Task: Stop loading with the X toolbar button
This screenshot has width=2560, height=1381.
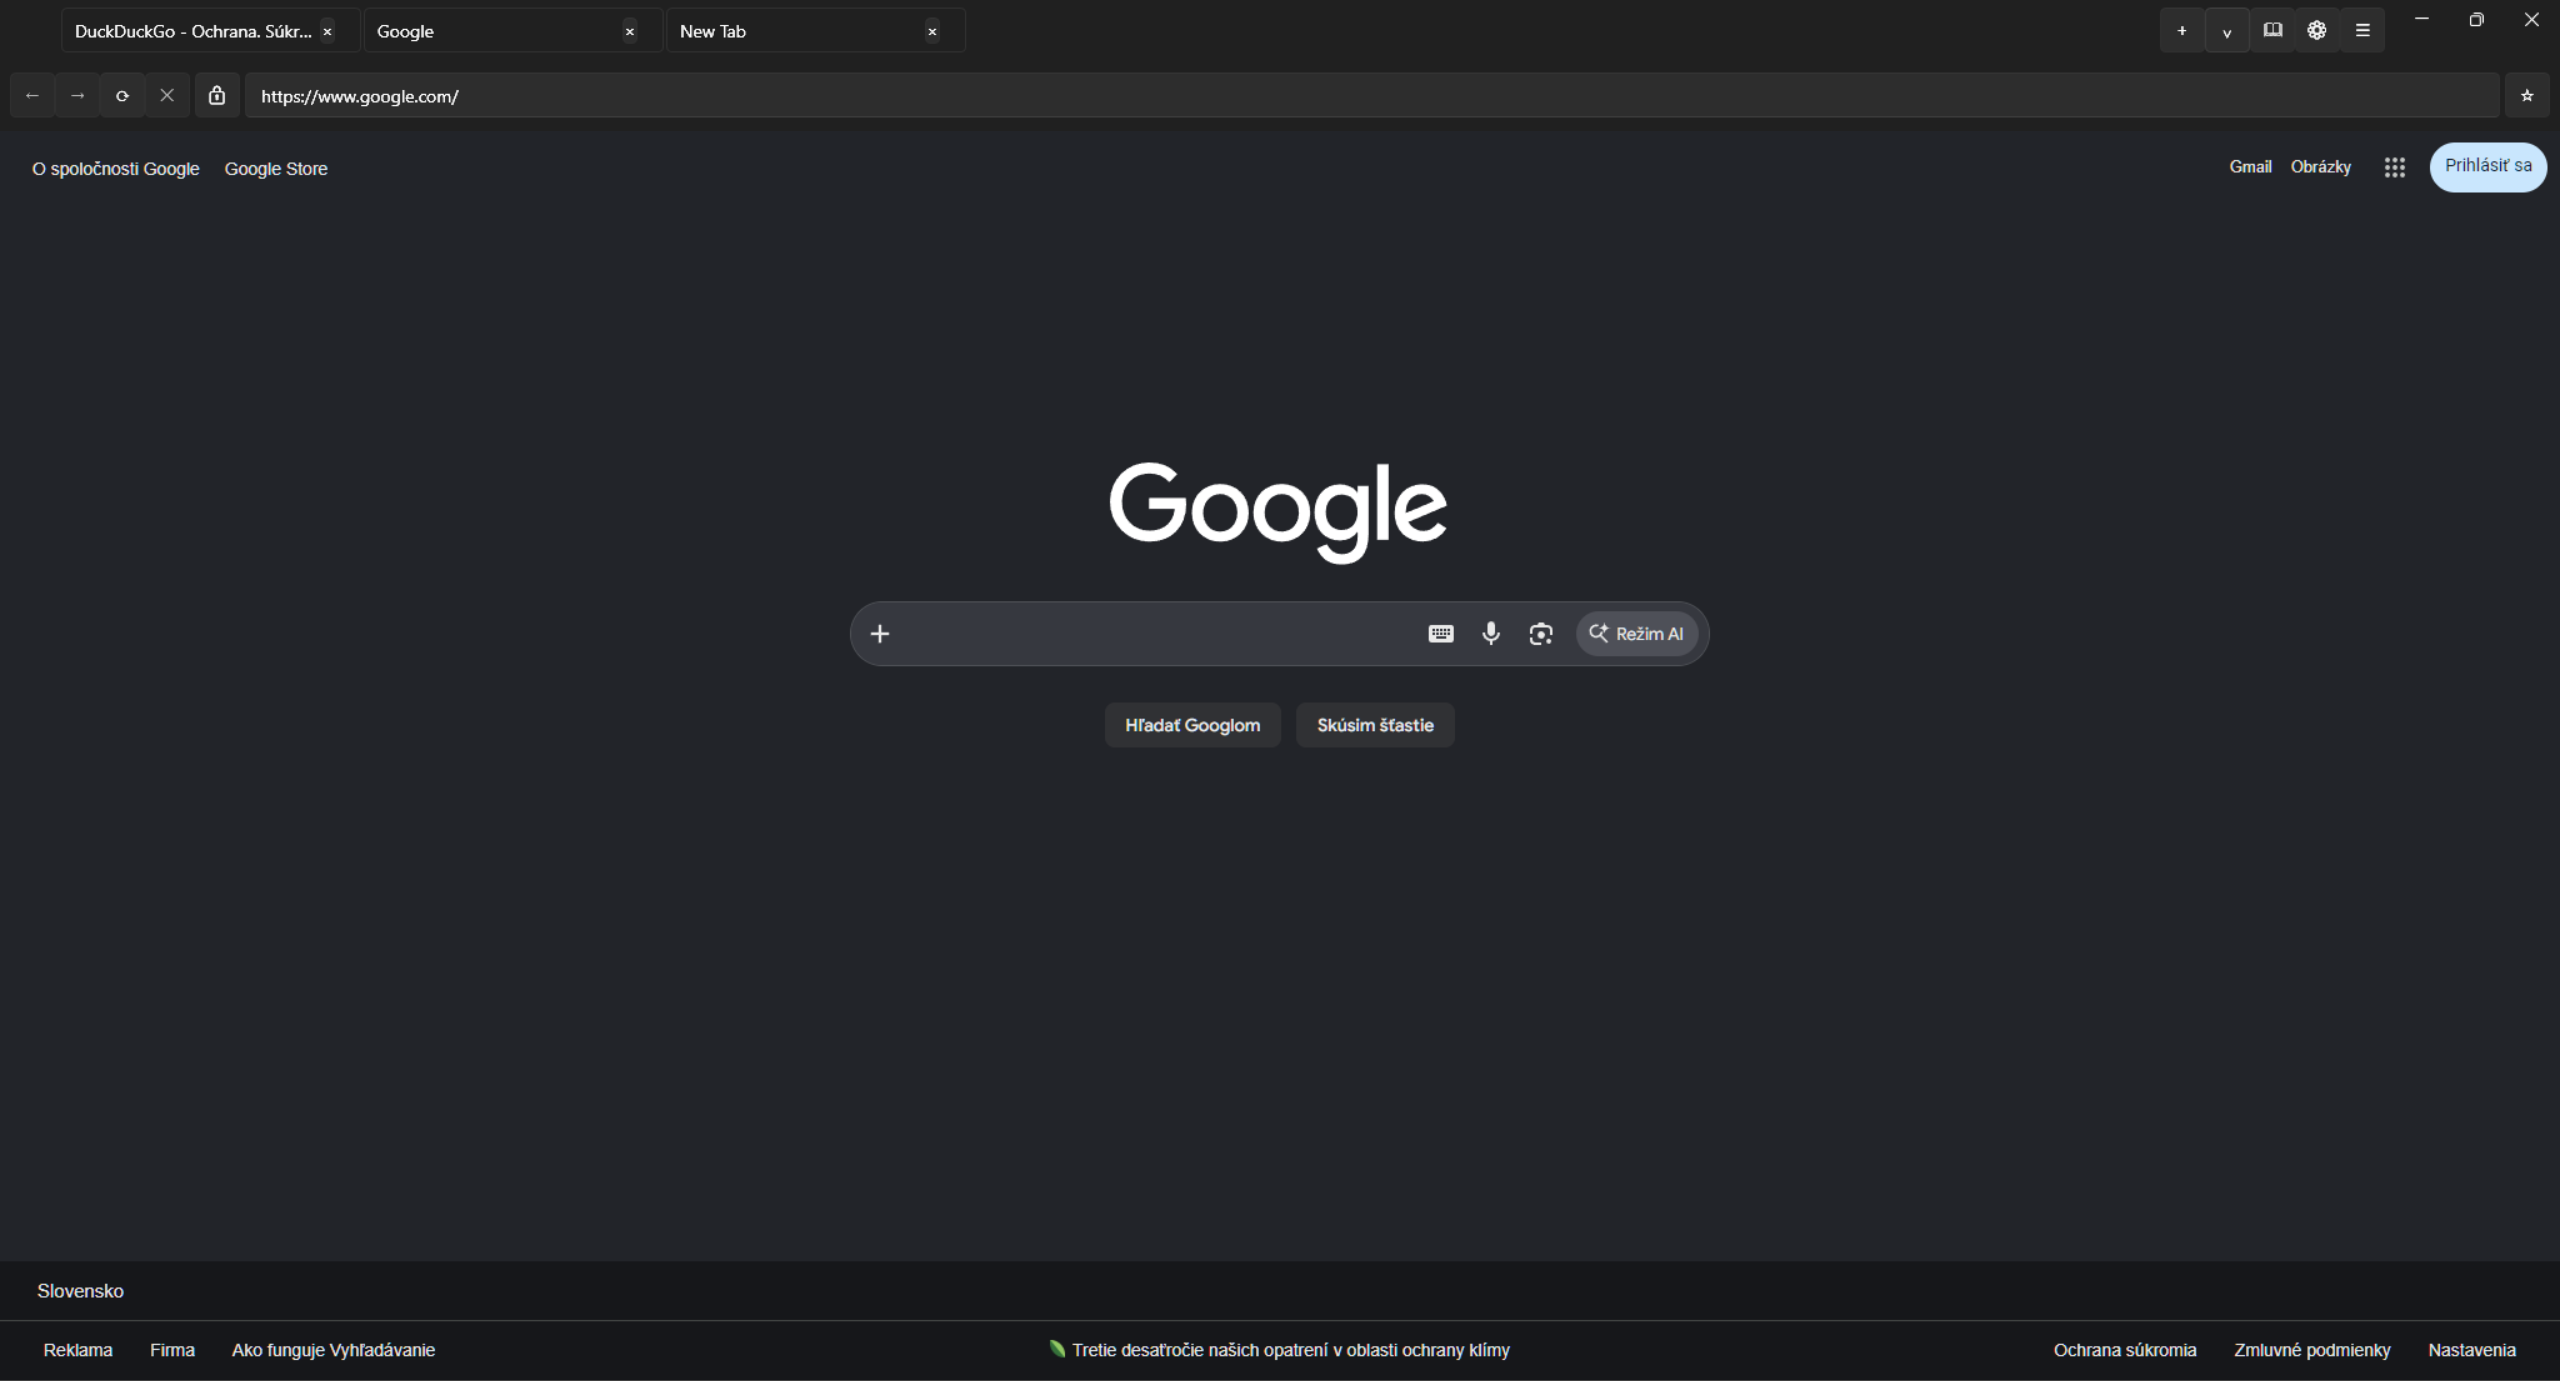Action: tap(167, 96)
